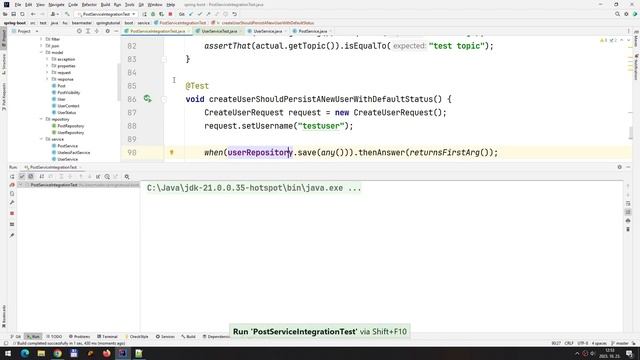This screenshot has width=640, height=360.
Task: Click the red Stop icon in main toolbar
Action: pos(171,14)
